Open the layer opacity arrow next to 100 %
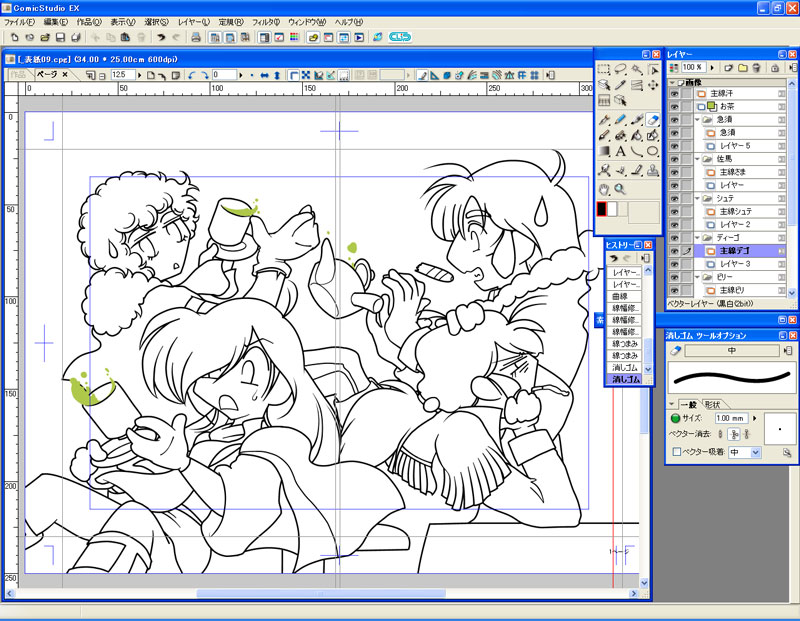This screenshot has width=800, height=621. 712,67
